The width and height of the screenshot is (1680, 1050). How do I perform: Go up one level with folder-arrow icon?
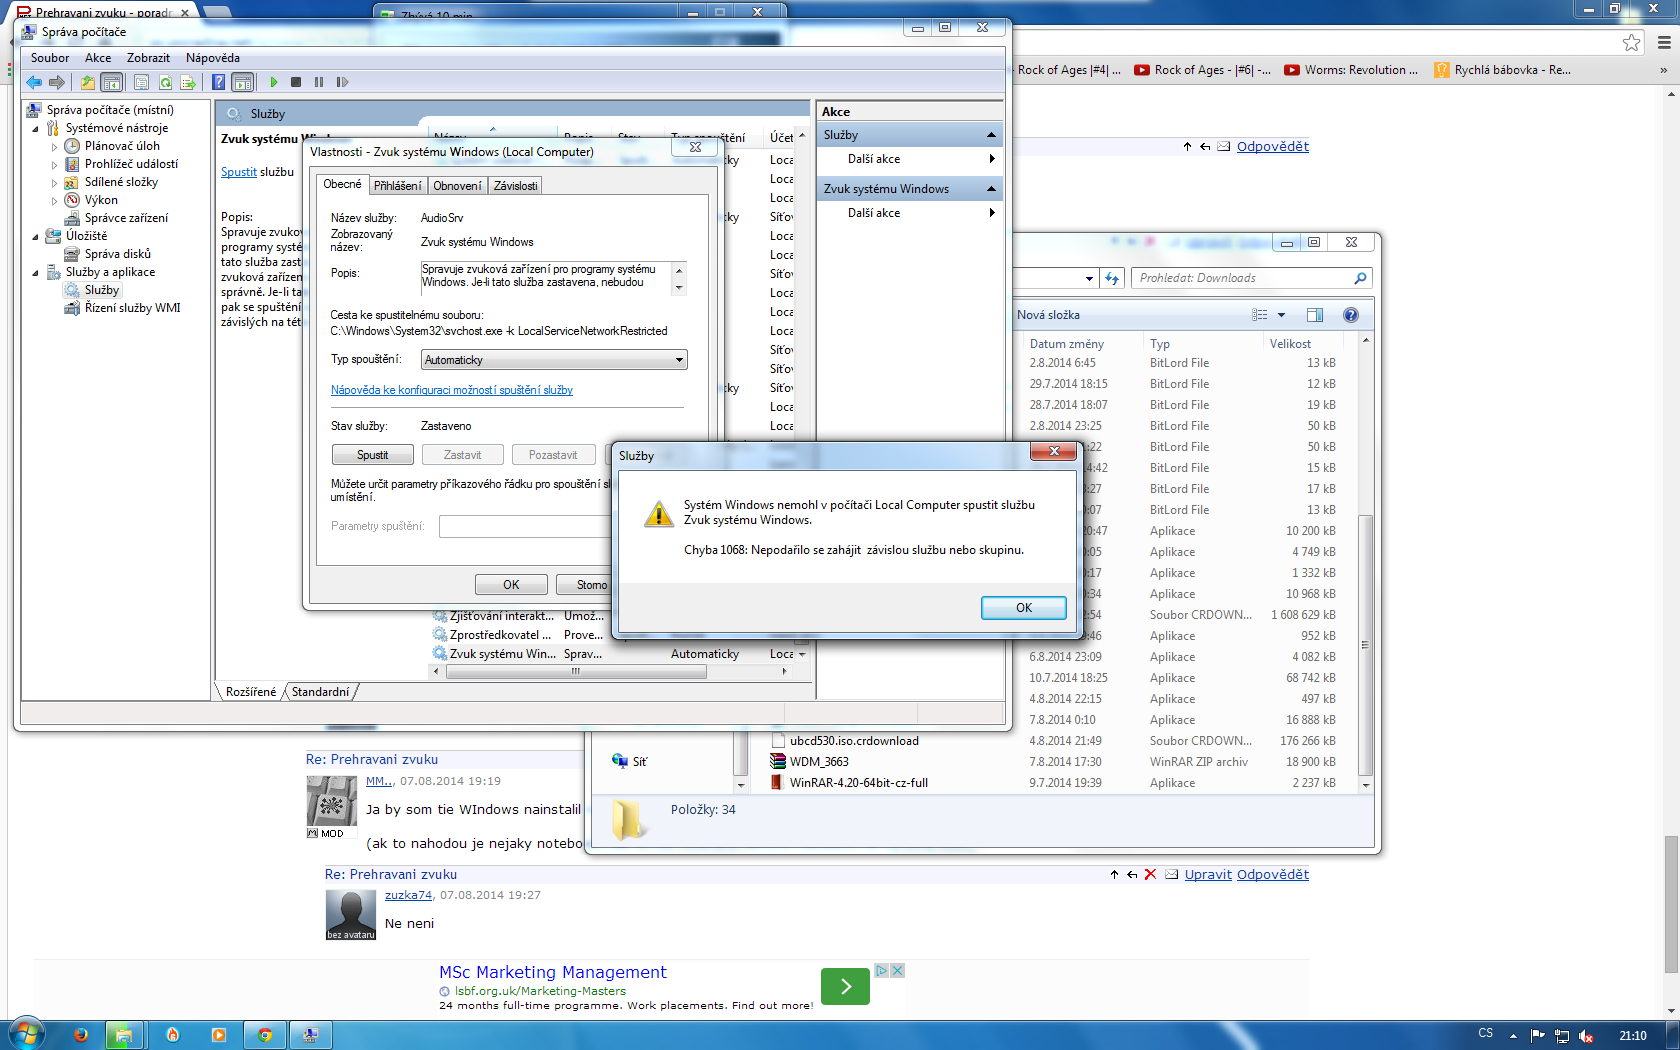[88, 82]
